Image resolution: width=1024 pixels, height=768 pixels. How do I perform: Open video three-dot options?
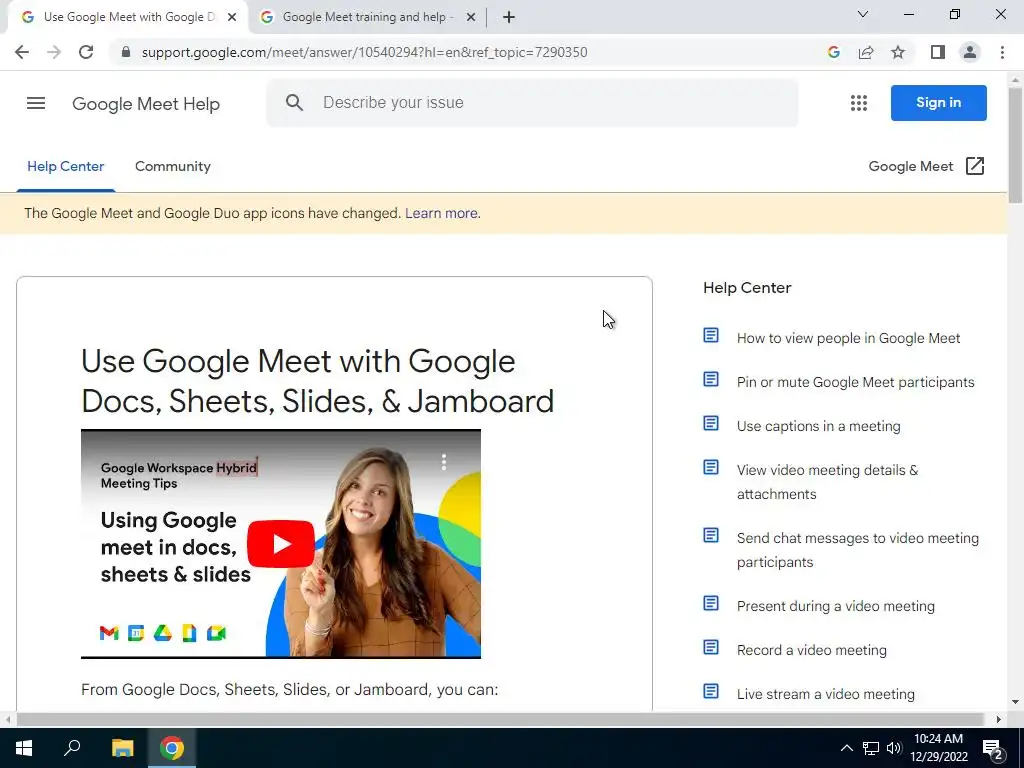click(x=443, y=462)
